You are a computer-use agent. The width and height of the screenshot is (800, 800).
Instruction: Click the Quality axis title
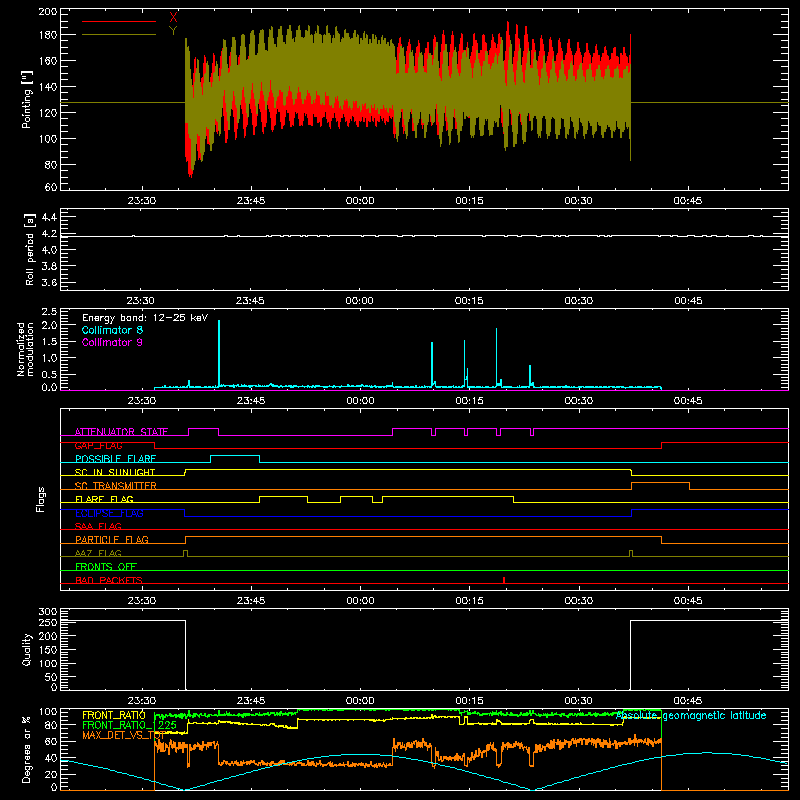(27, 649)
